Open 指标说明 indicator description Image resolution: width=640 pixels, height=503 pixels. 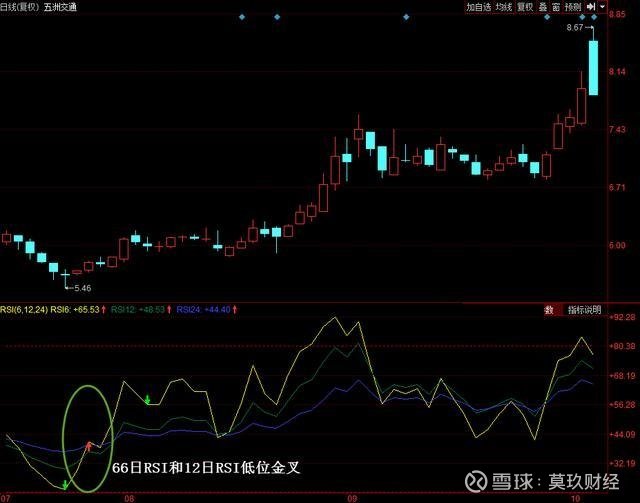pyautogui.click(x=584, y=310)
